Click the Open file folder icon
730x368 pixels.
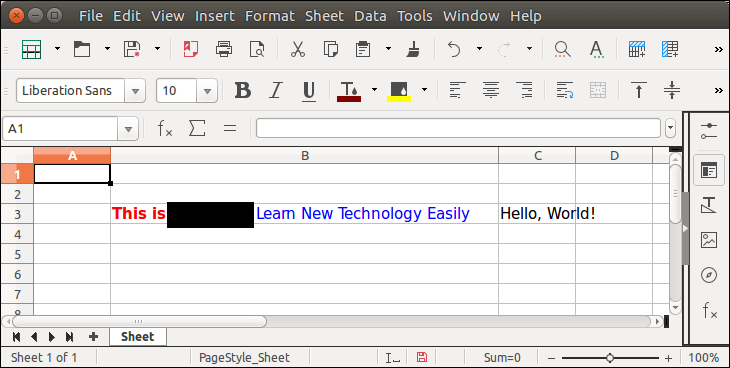82,49
